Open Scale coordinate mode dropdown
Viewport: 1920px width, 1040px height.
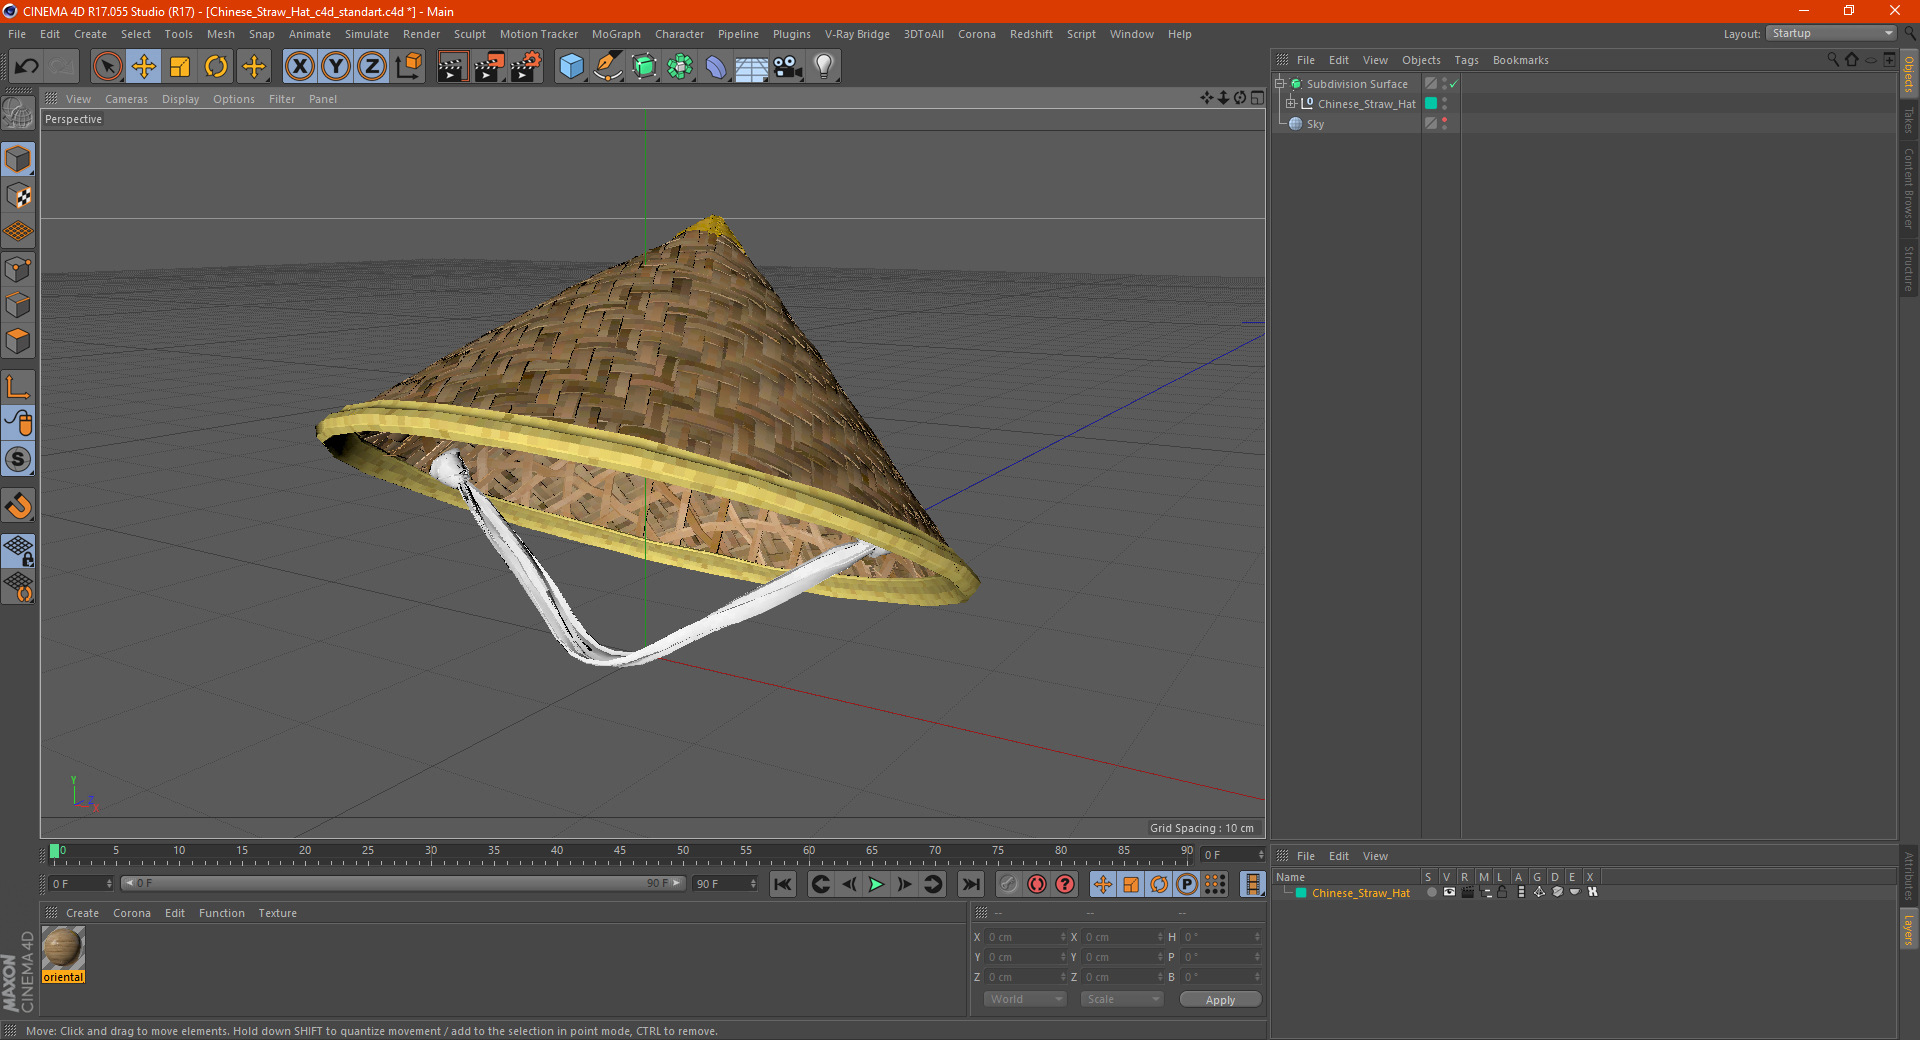point(1122,999)
